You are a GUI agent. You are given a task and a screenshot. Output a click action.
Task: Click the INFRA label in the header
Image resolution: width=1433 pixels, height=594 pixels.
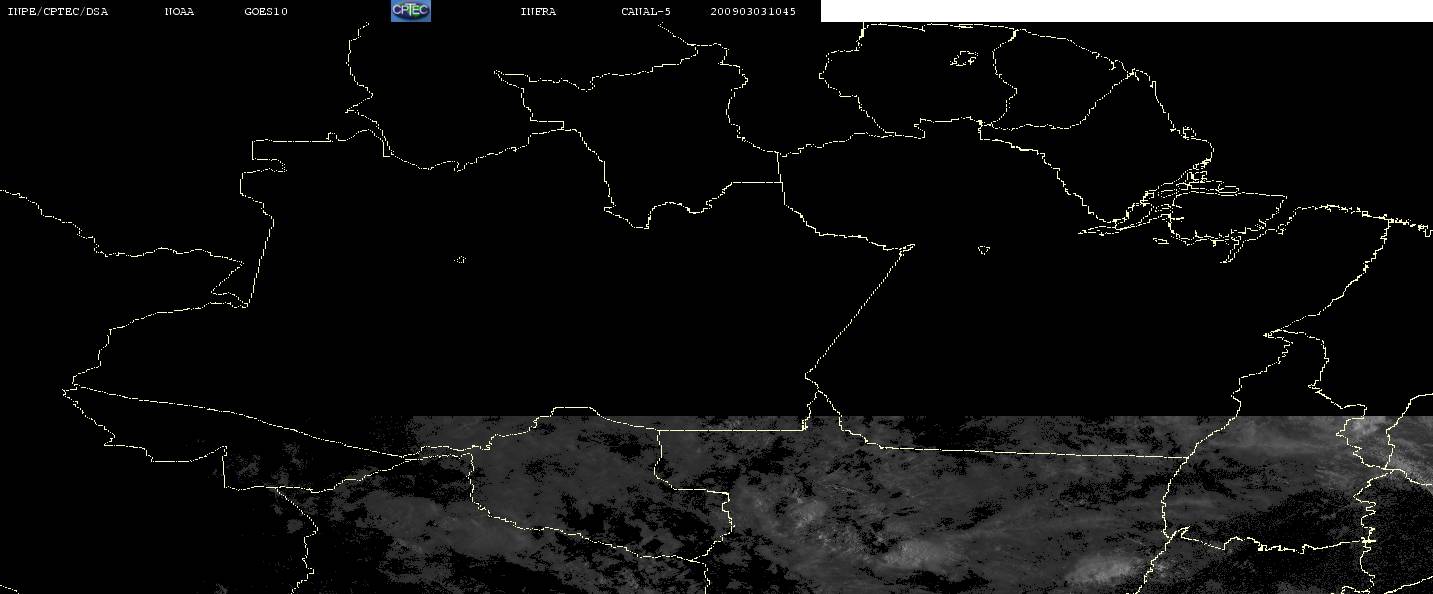pos(538,12)
